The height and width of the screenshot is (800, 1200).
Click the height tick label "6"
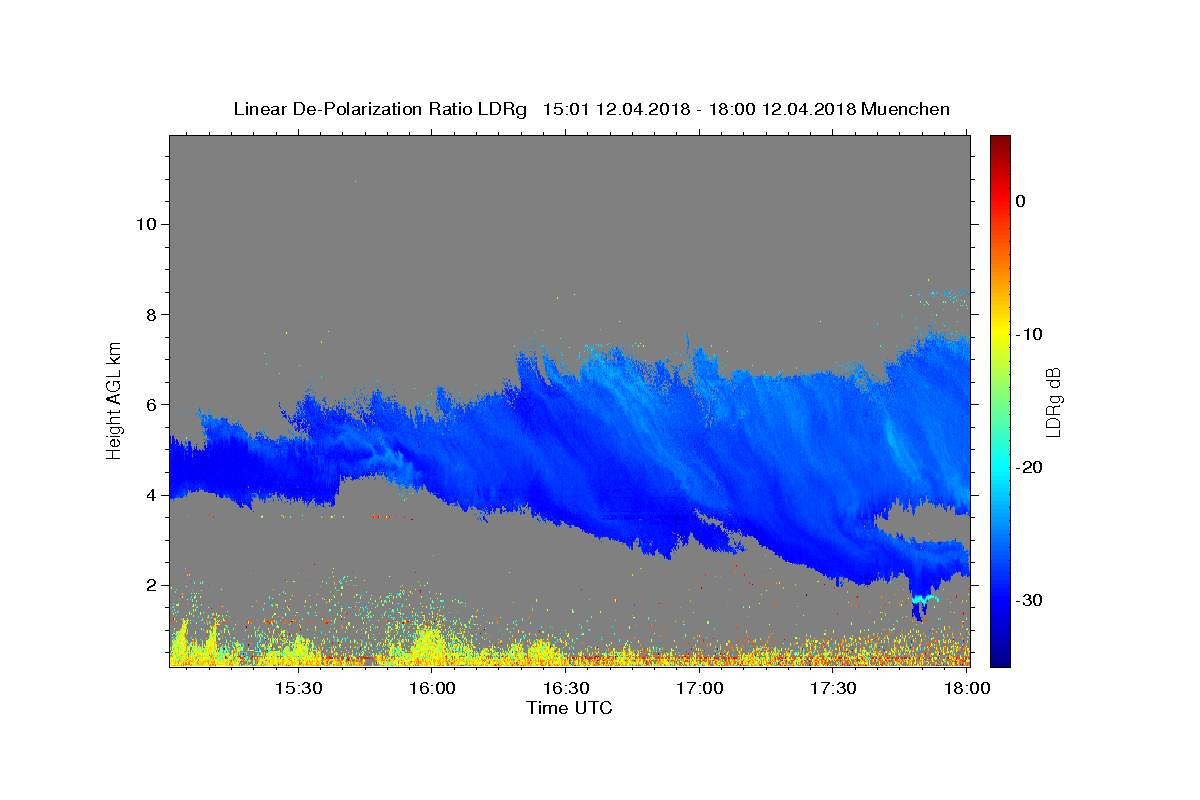tap(150, 404)
